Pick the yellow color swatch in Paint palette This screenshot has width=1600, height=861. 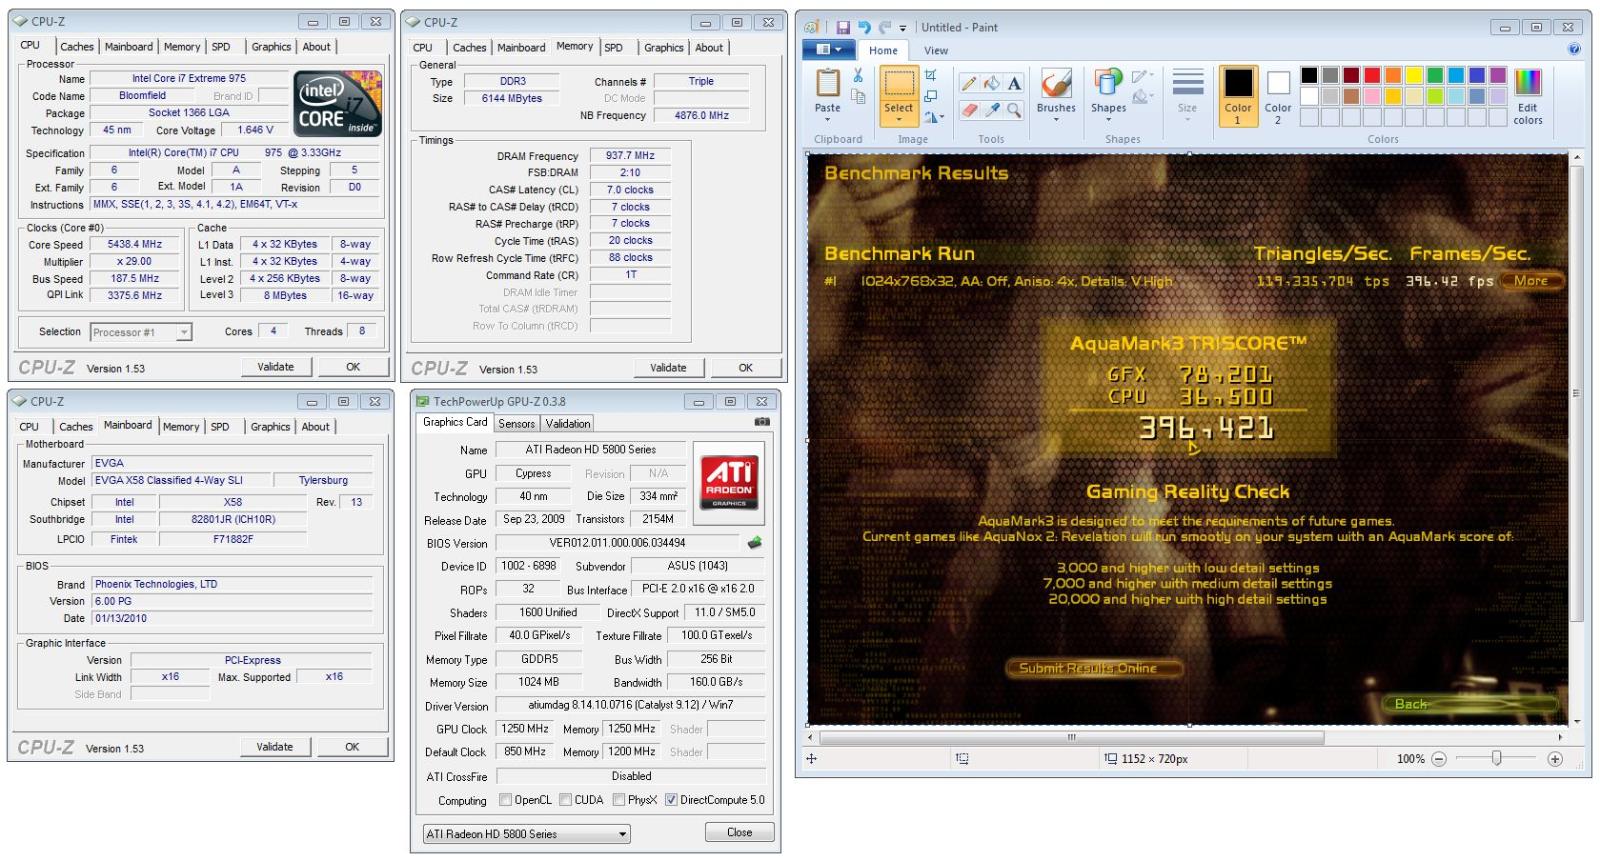click(x=1414, y=75)
